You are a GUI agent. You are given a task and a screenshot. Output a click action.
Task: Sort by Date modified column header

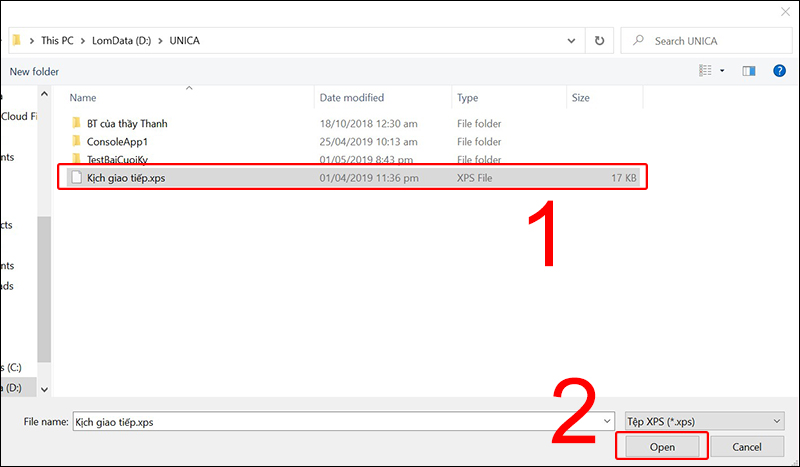click(352, 97)
